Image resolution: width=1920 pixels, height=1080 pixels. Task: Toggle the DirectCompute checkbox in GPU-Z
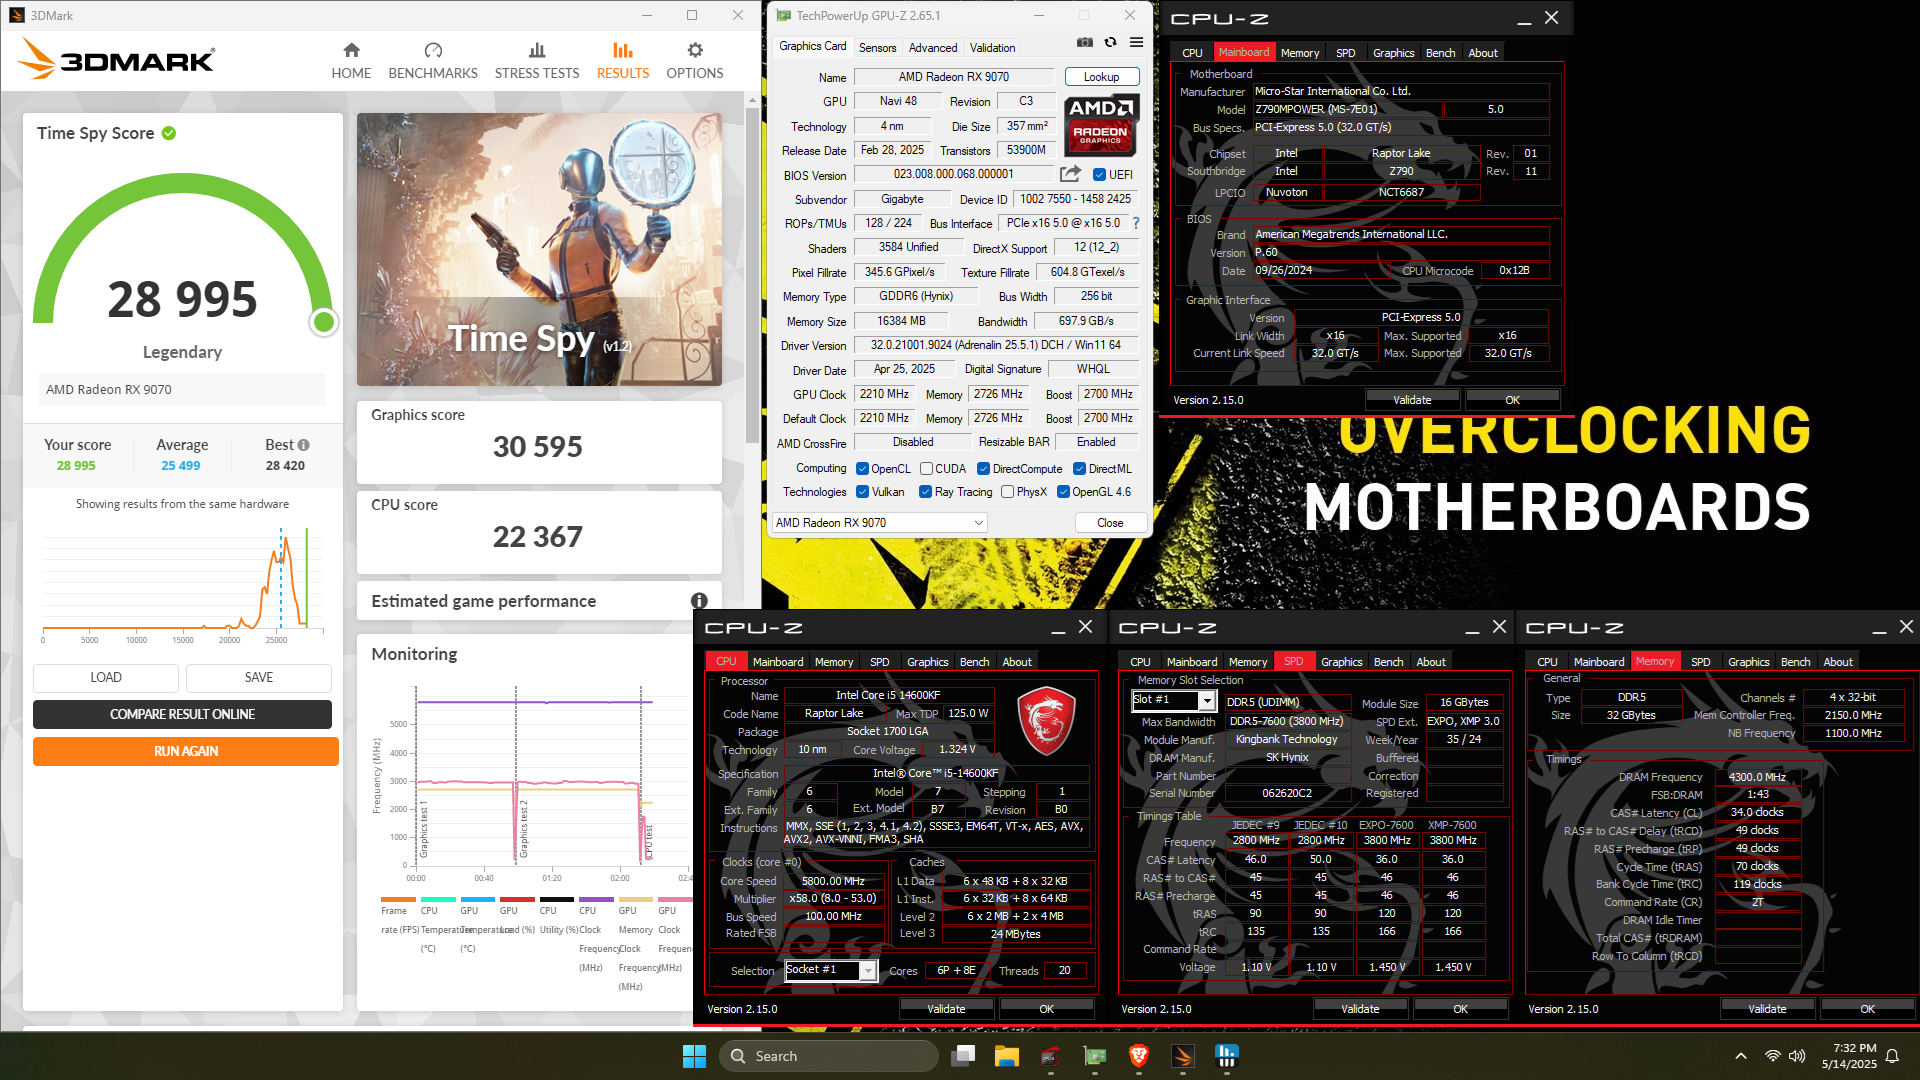(983, 469)
